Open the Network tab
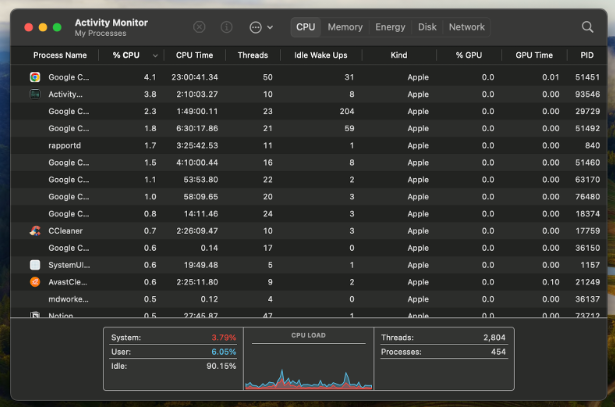The height and width of the screenshot is (407, 615). point(467,27)
